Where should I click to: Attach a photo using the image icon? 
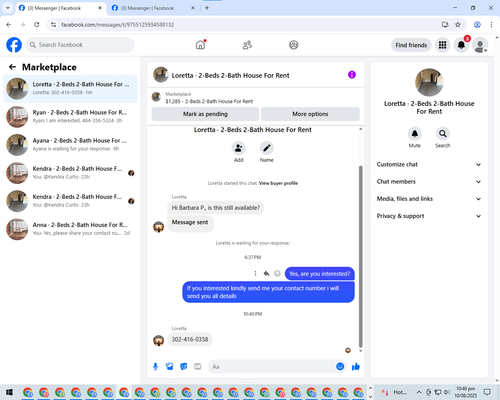170,367
